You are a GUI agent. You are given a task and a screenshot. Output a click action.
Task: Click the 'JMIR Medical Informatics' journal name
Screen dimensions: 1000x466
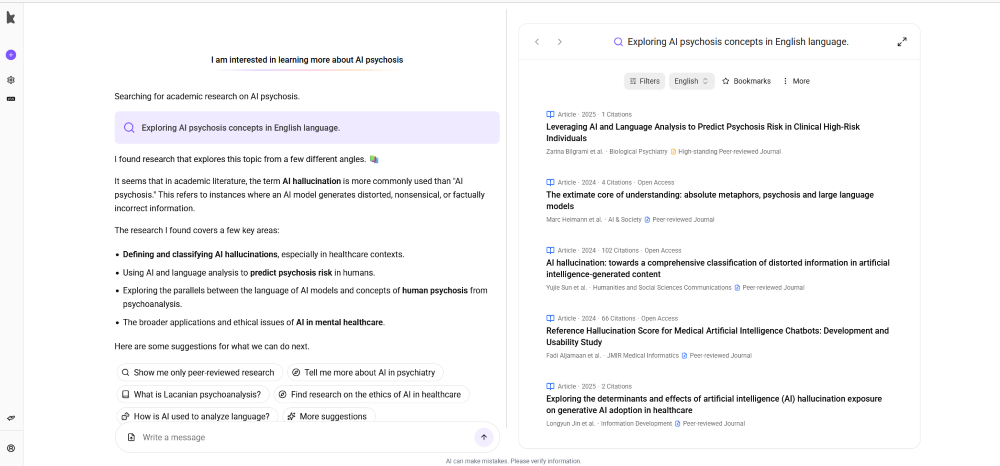(x=643, y=356)
